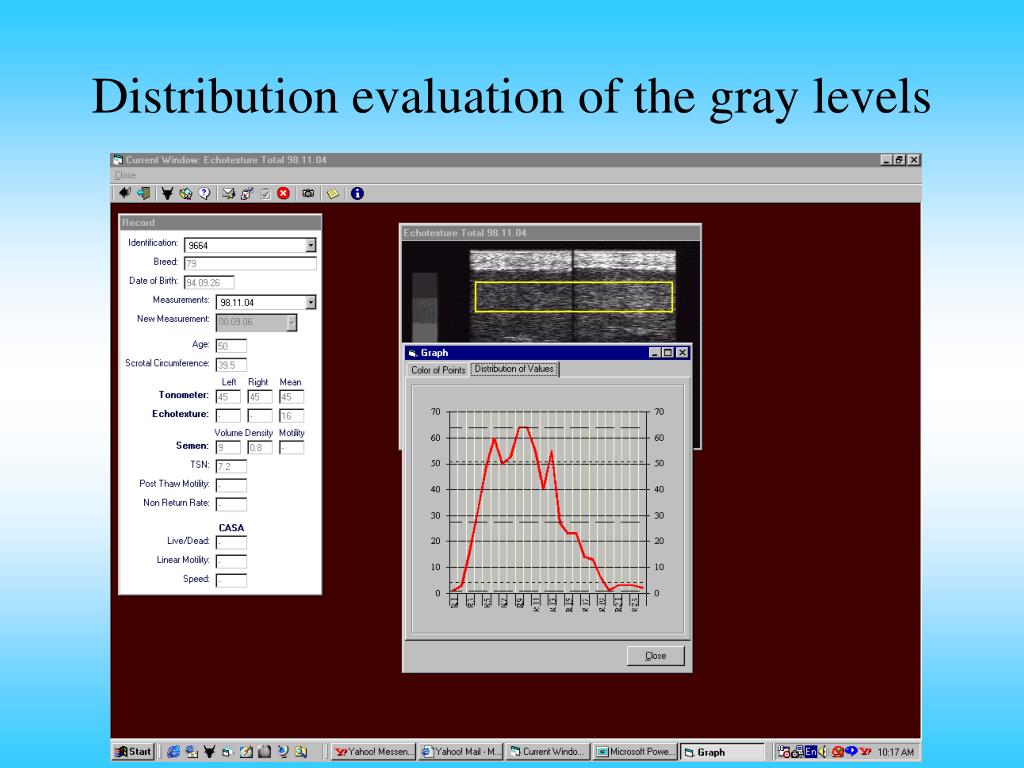Screen dimensions: 1024x768
Task: Click the Echotexture Right field
Action: 260,416
